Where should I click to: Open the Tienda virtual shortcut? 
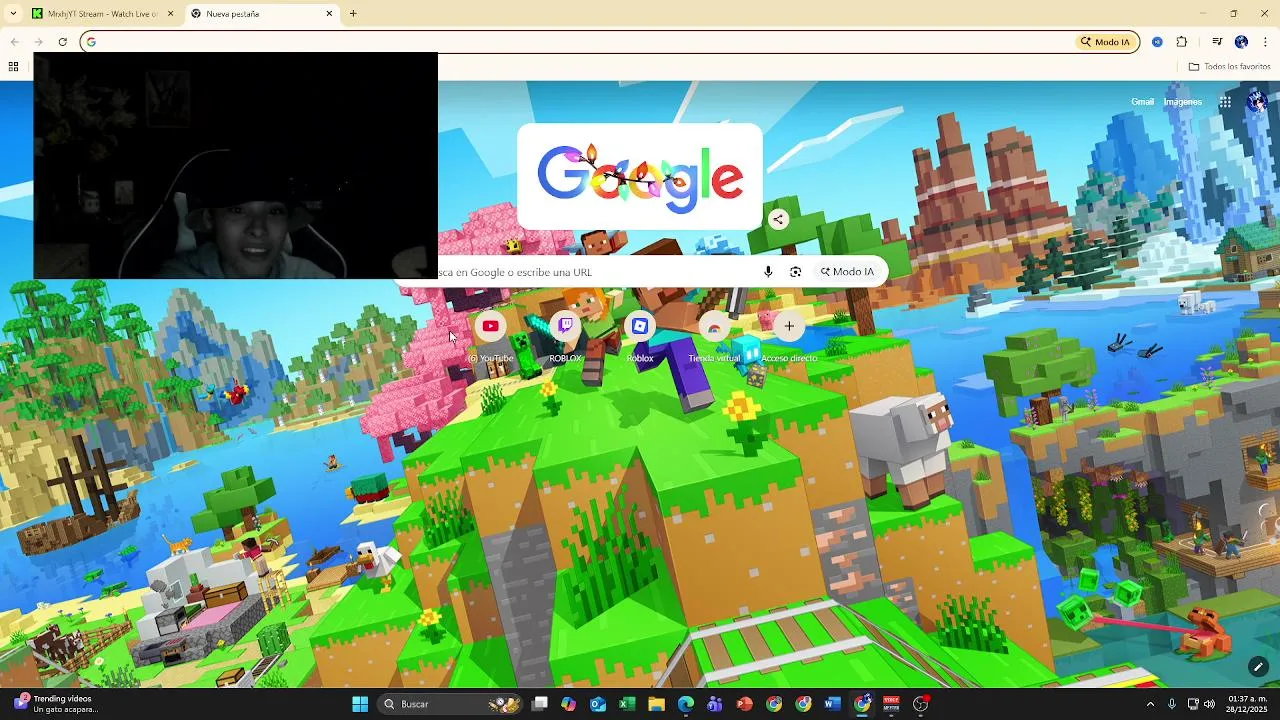(714, 326)
